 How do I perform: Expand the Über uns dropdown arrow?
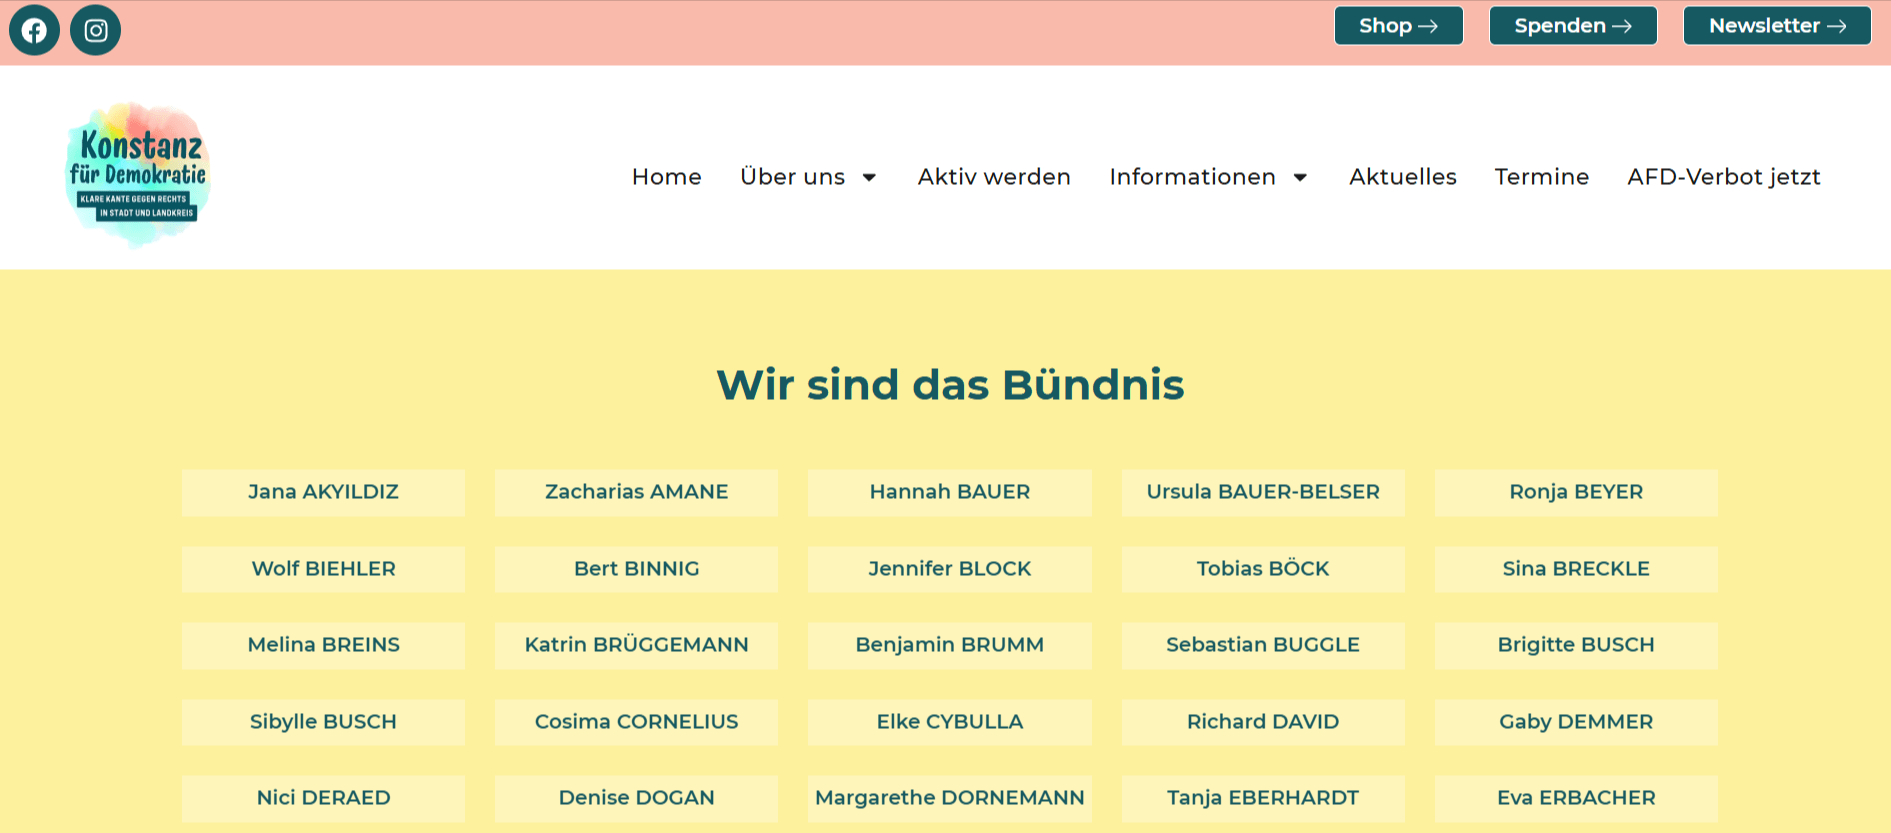click(869, 178)
